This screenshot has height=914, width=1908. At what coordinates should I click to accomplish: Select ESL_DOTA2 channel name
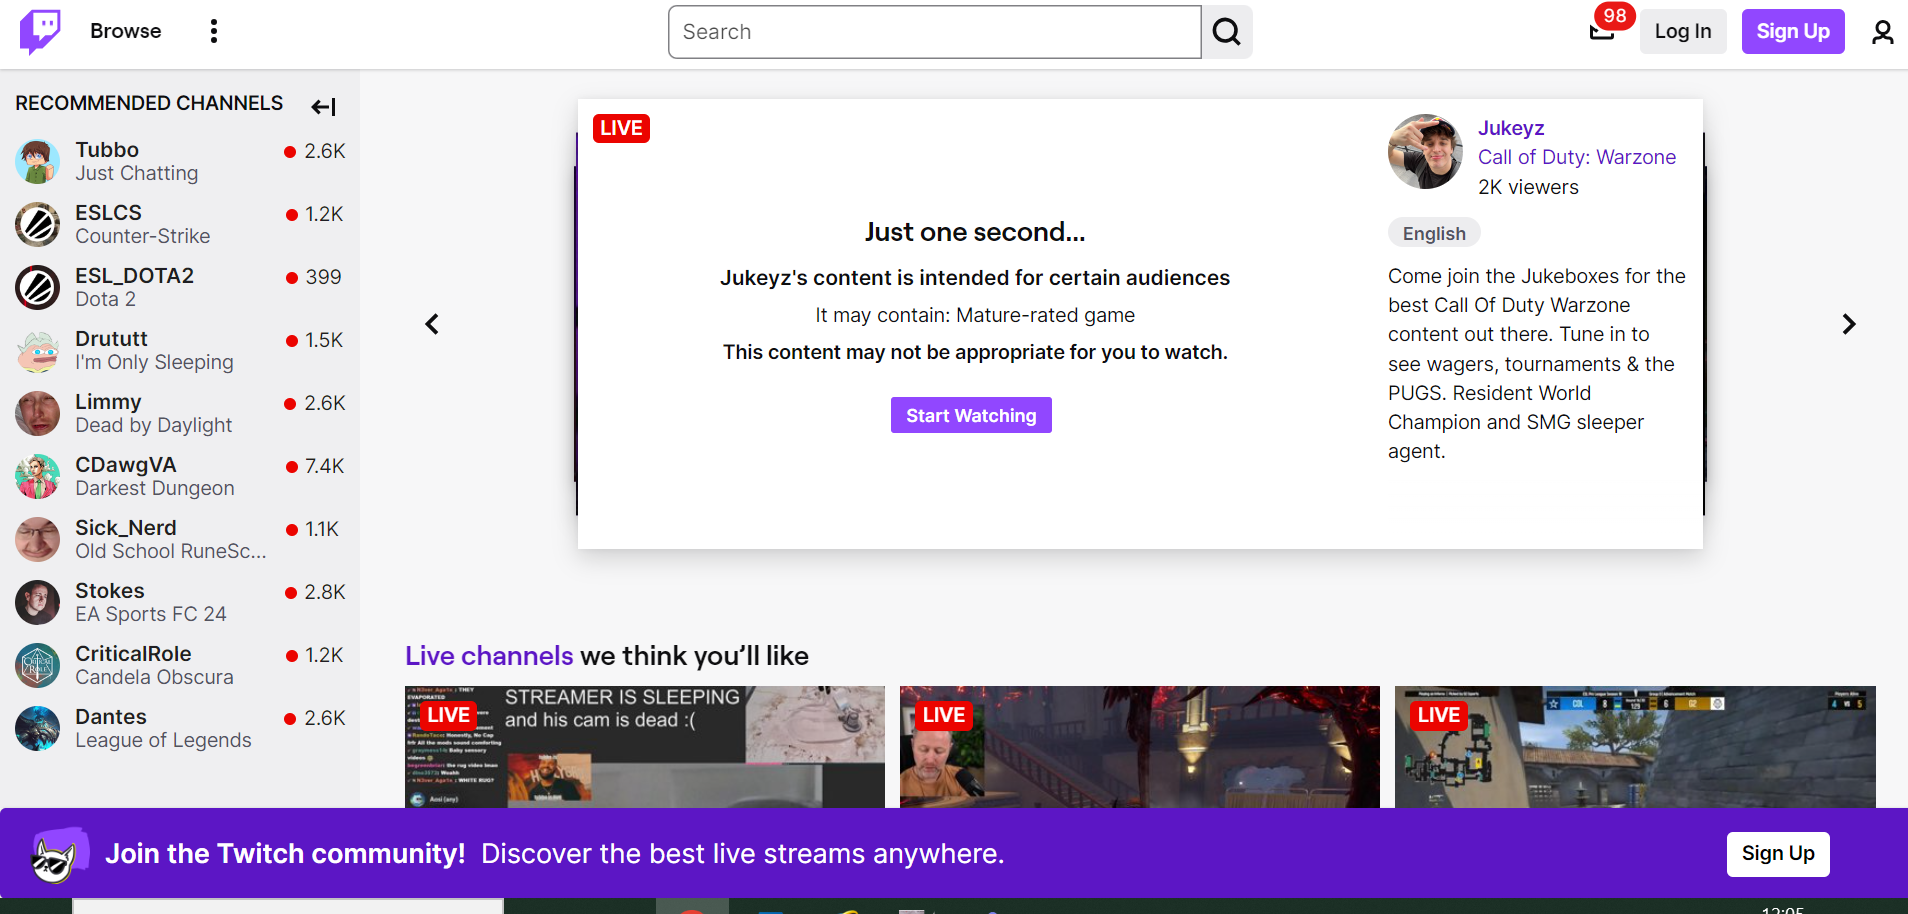pos(135,276)
